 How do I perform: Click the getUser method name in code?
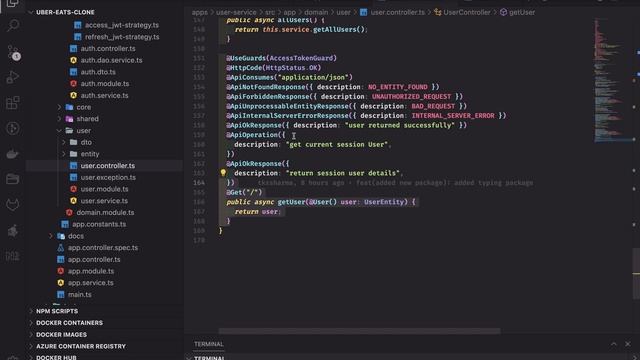point(291,202)
